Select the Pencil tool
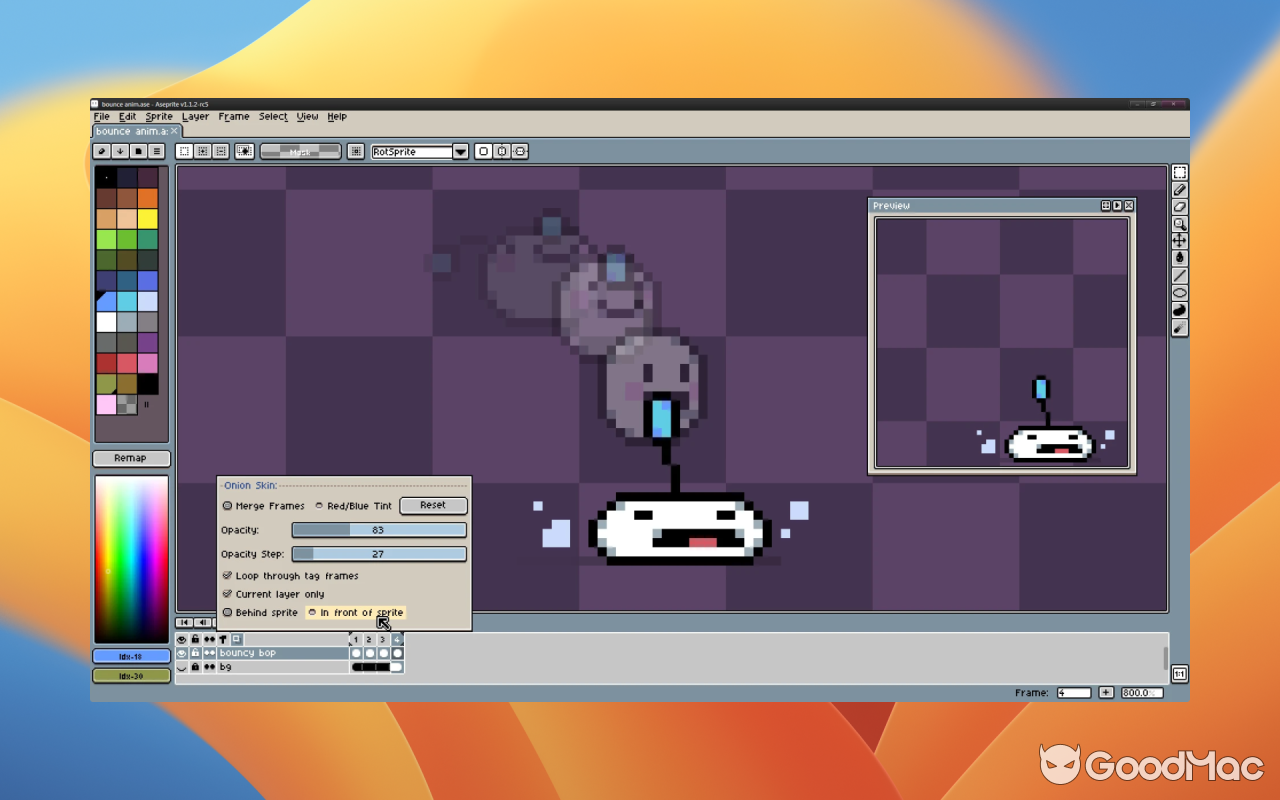This screenshot has height=800, width=1280. point(1180,190)
